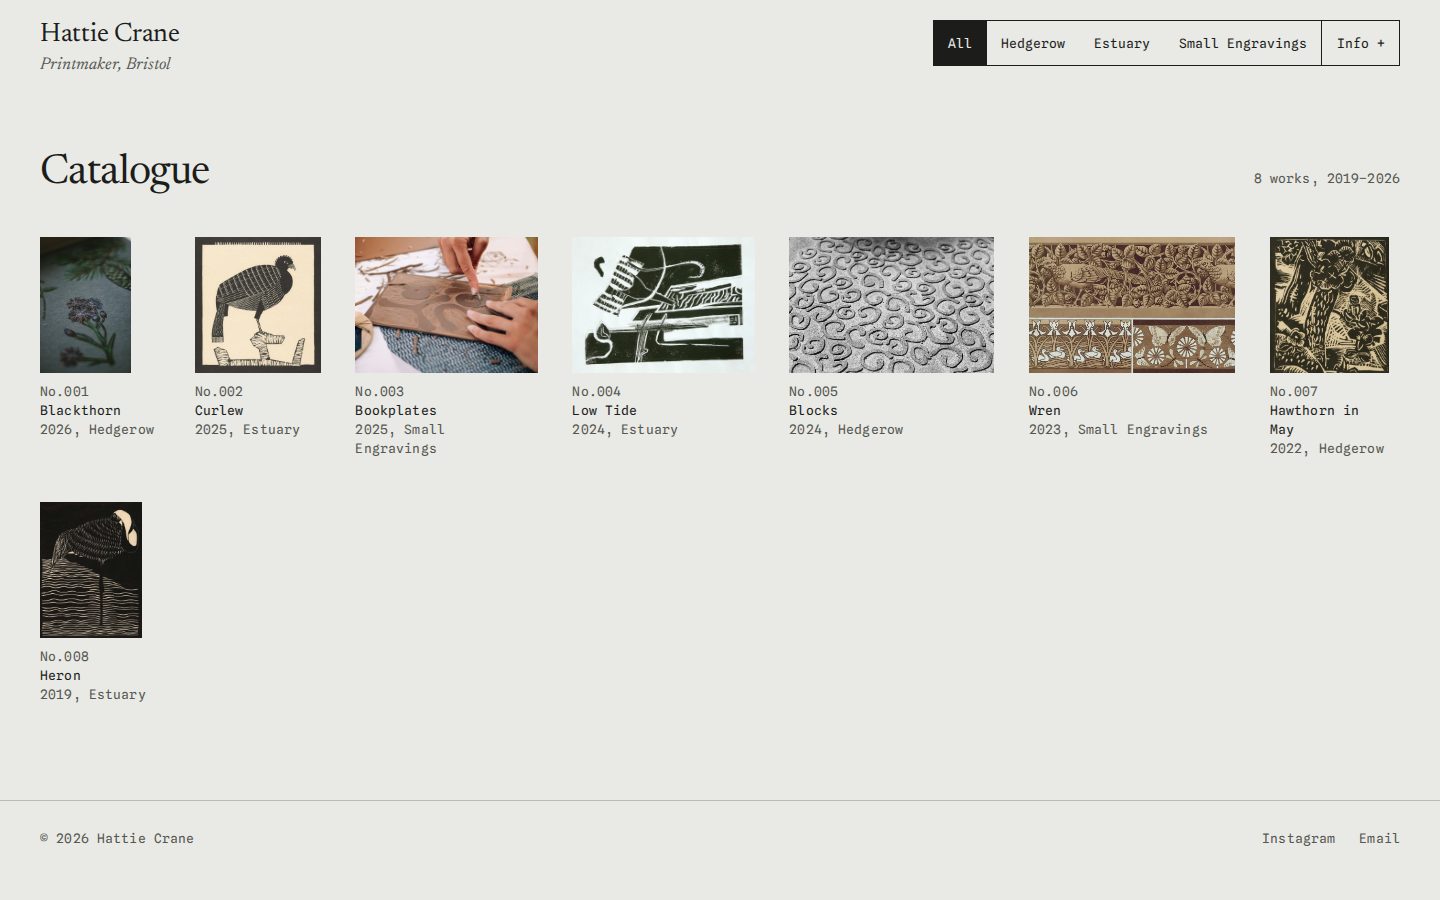This screenshot has height=900, width=1440.
Task: View the Bookplates carving photo
Action: [x=446, y=305]
